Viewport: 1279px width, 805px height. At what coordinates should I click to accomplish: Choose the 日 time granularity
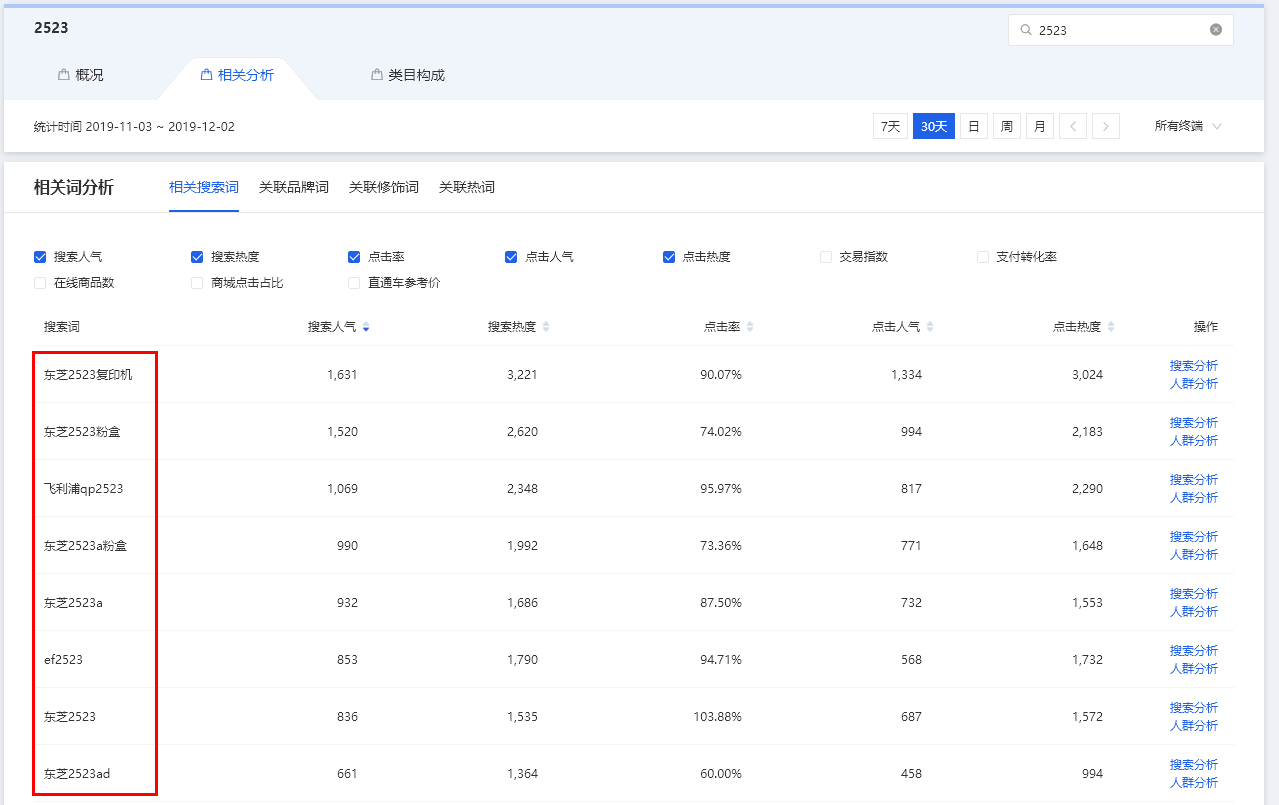point(974,127)
